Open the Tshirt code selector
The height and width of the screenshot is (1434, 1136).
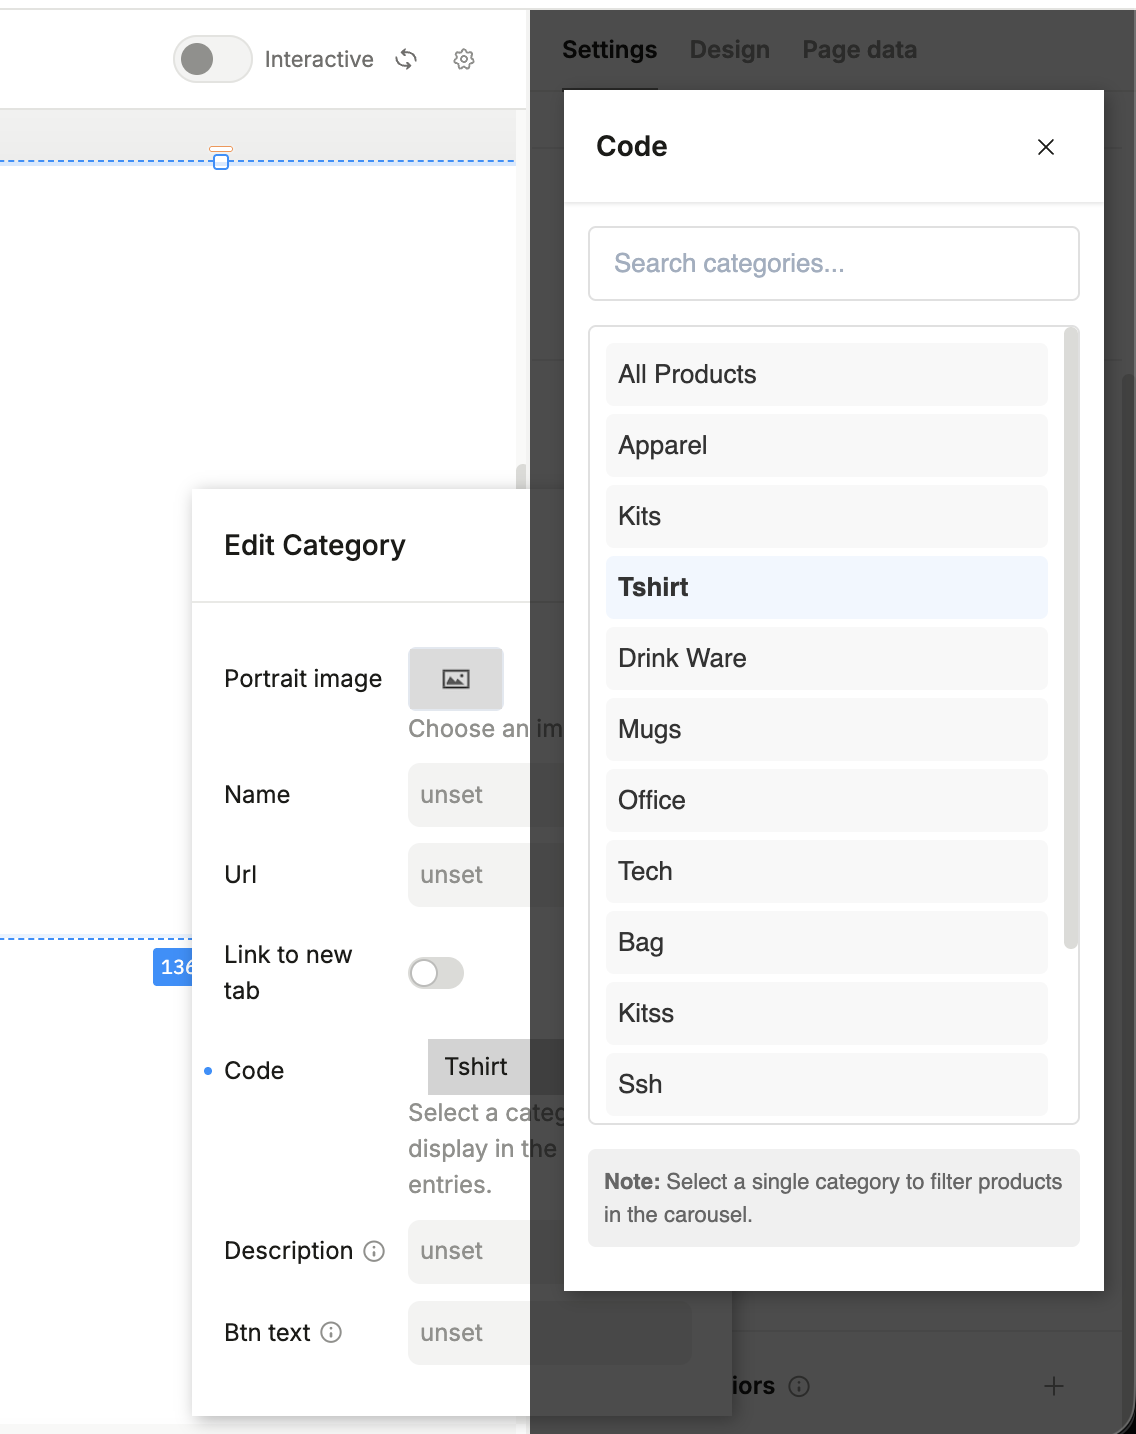point(478,1067)
